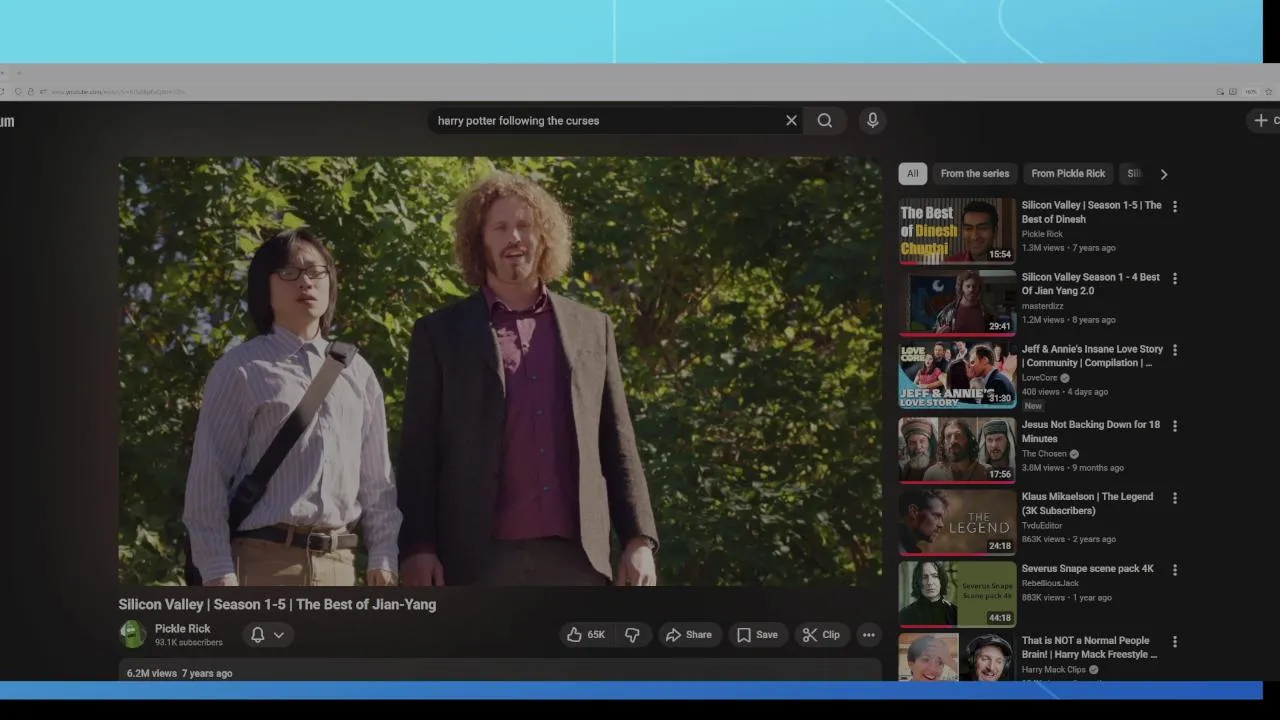Viewport: 1280px width, 720px height.
Task: Open options for Jian Yang 2.0 video
Action: tap(1175, 279)
